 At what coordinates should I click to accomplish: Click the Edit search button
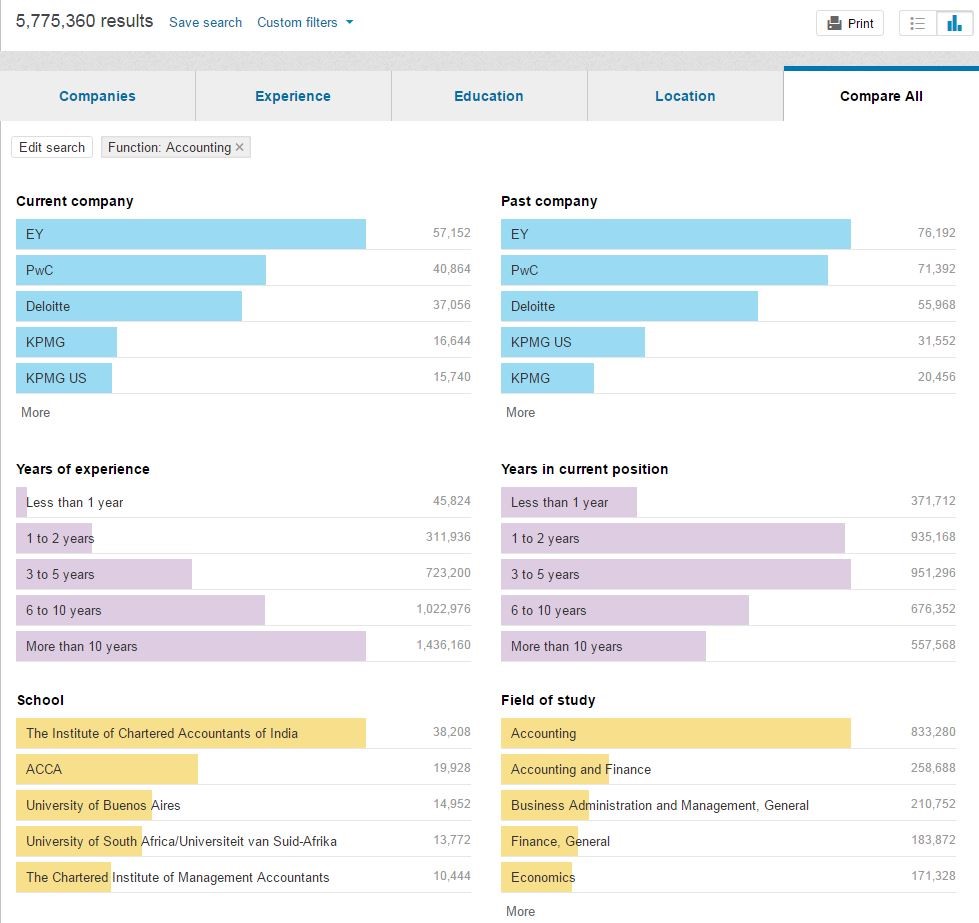[x=52, y=147]
